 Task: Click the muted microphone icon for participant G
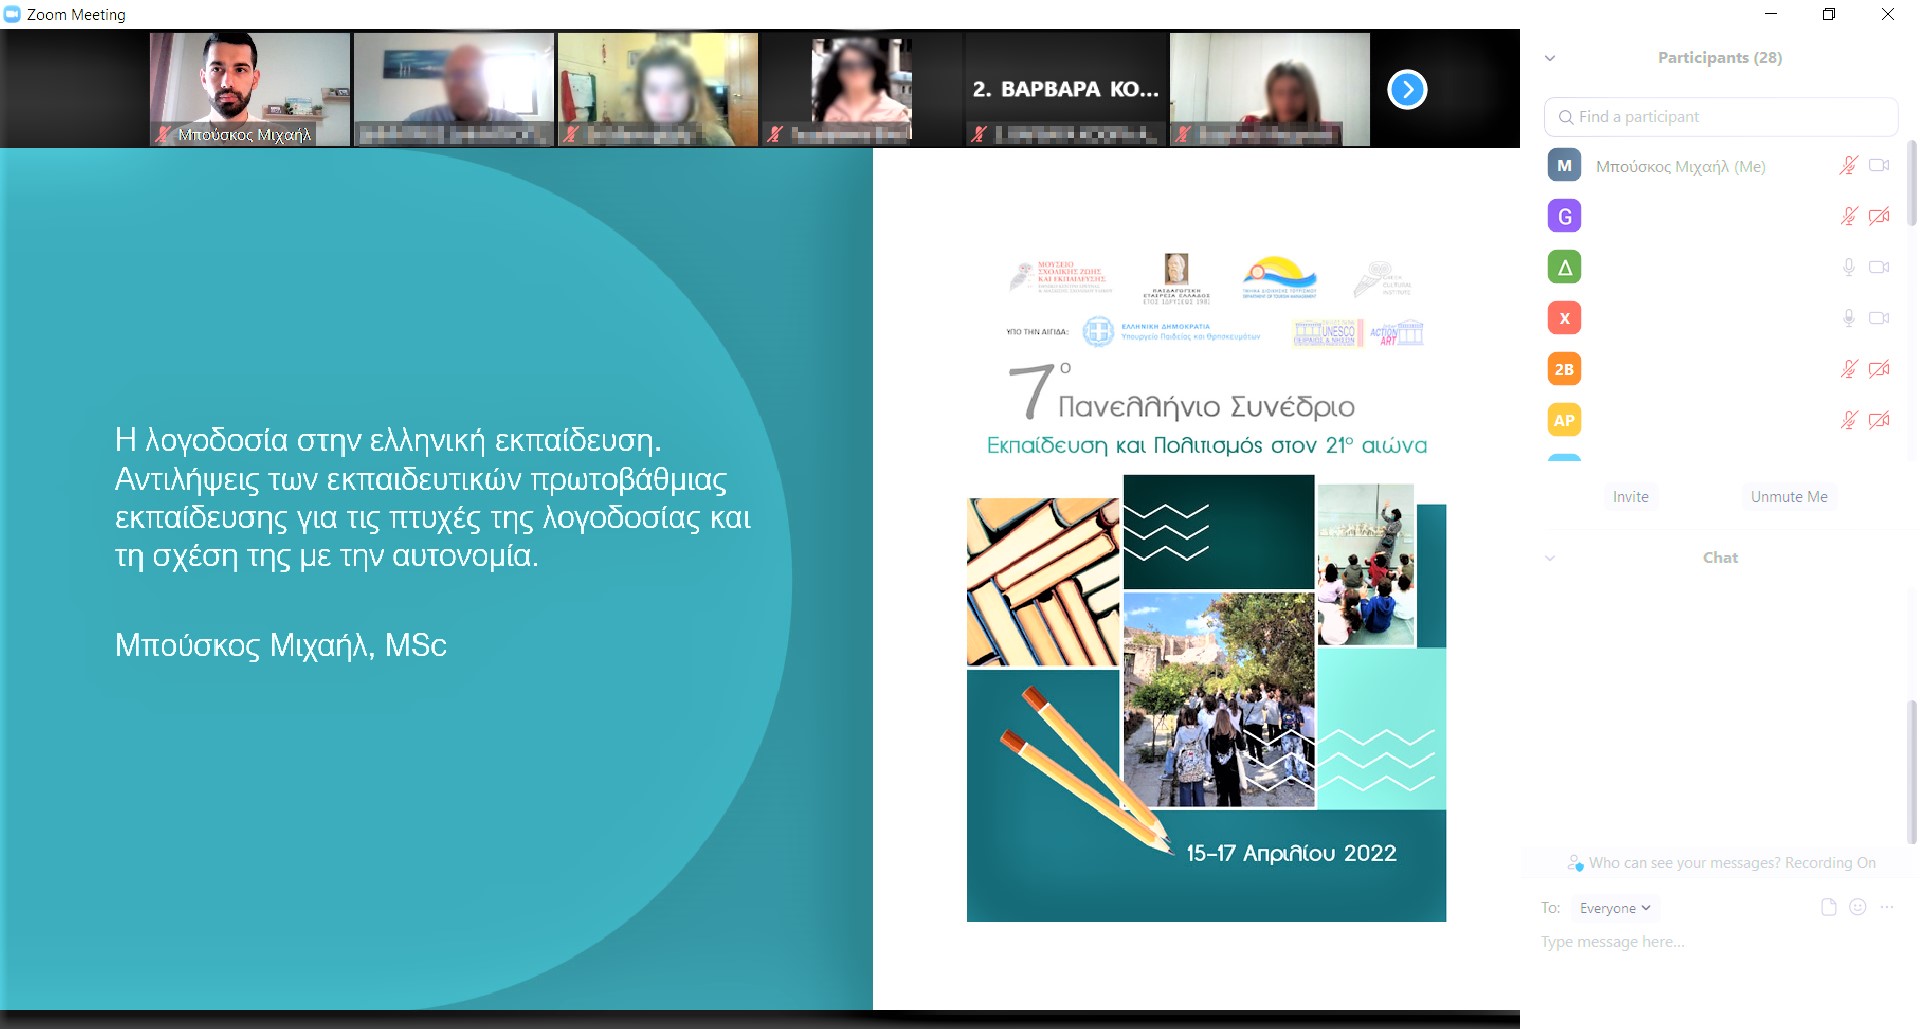1848,216
